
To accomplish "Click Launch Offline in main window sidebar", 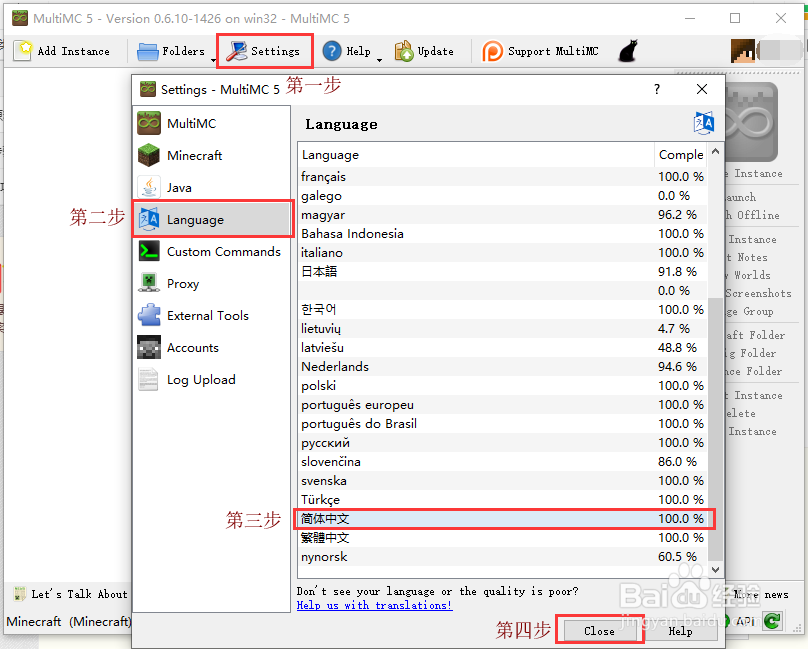I will tap(753, 215).
